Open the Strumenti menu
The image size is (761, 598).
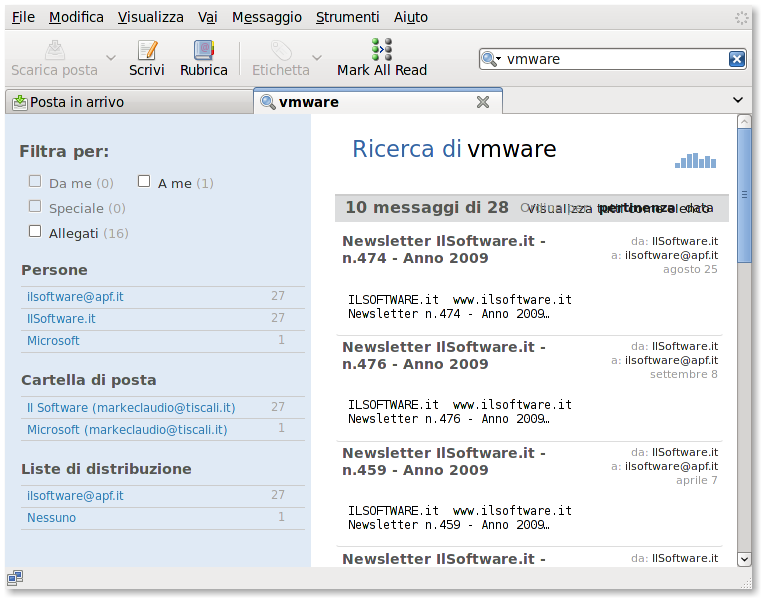coord(347,17)
